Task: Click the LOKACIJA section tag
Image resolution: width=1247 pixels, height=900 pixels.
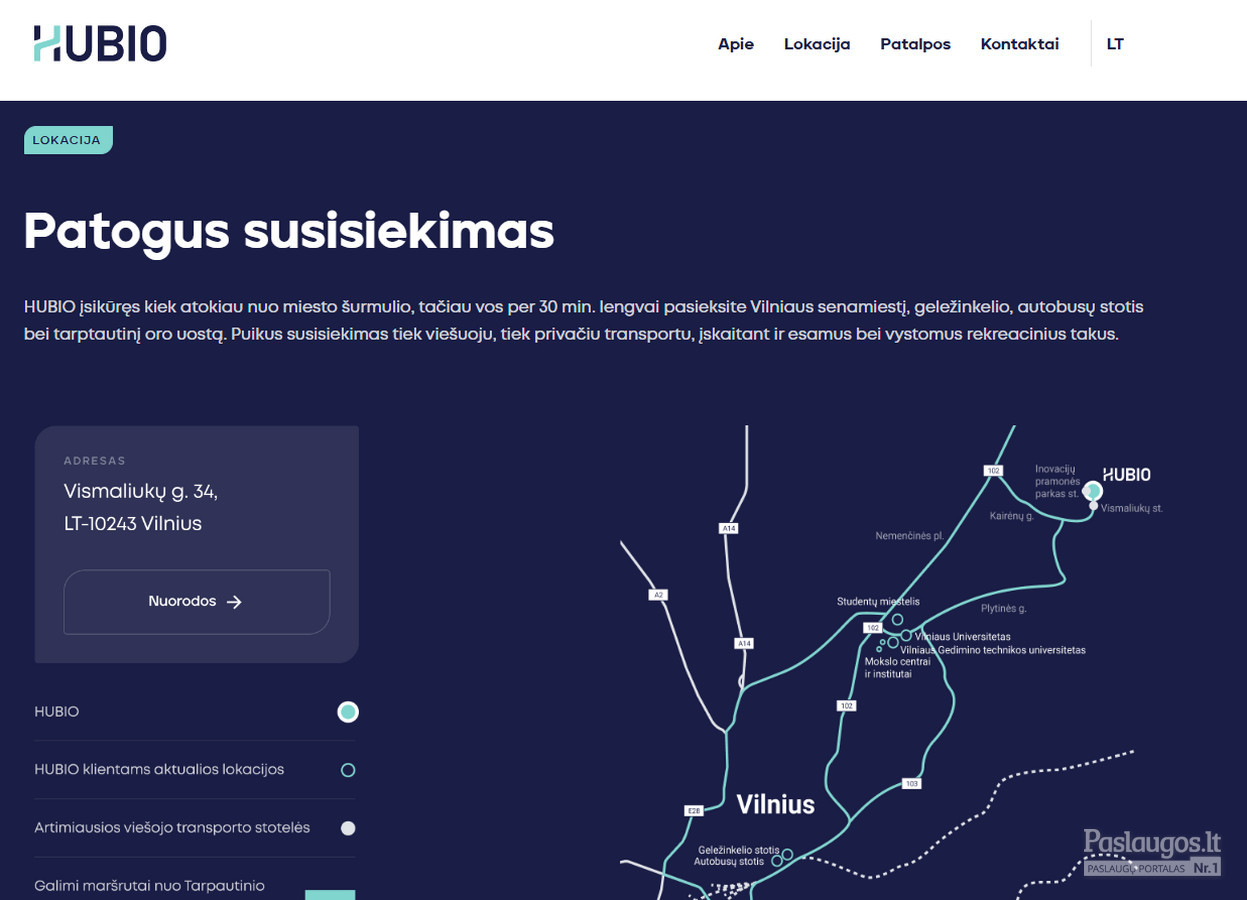Action: click(68, 140)
